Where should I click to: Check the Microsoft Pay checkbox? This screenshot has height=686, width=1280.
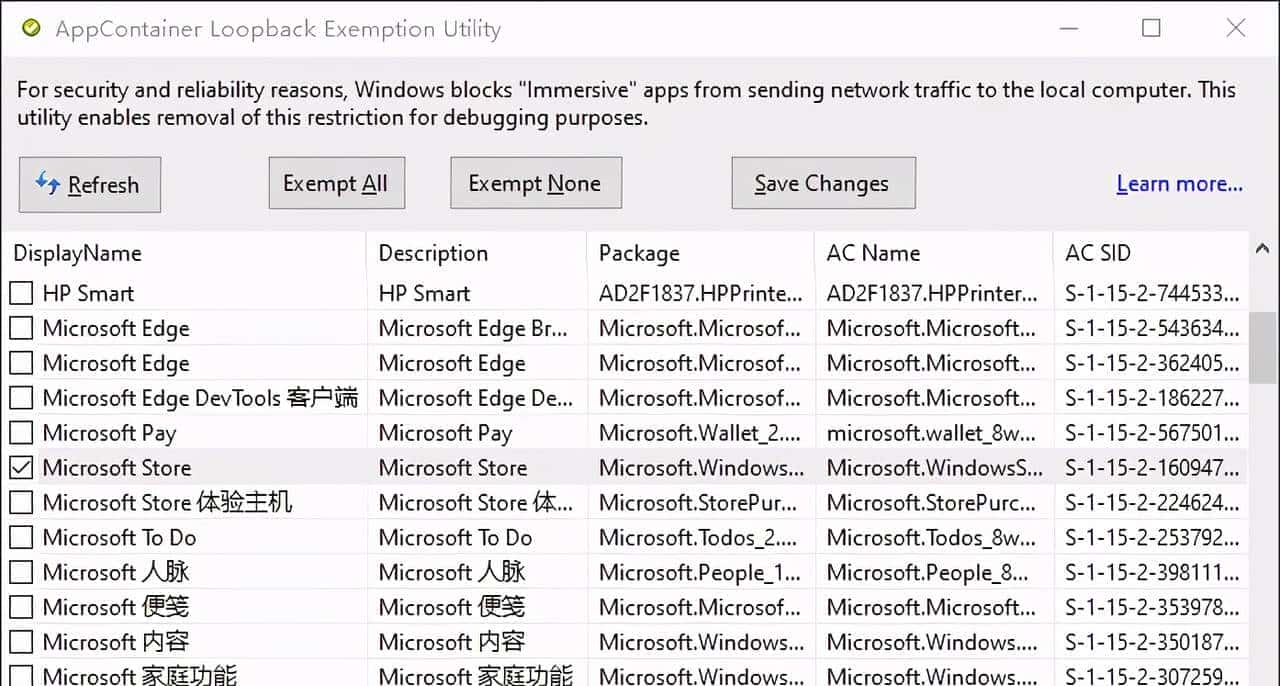pyautogui.click(x=21, y=432)
